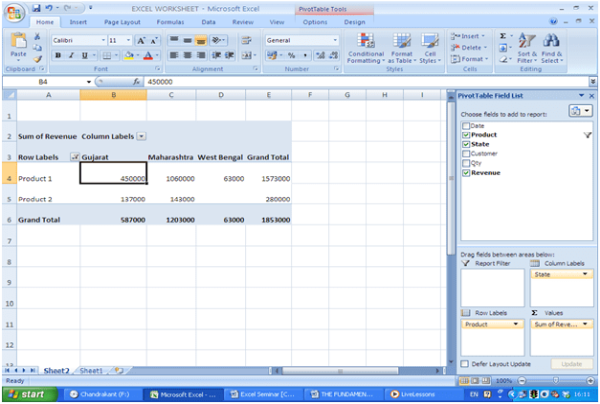Click the Windows Start button
Viewport: 600px width, 404px height.
pos(29,395)
